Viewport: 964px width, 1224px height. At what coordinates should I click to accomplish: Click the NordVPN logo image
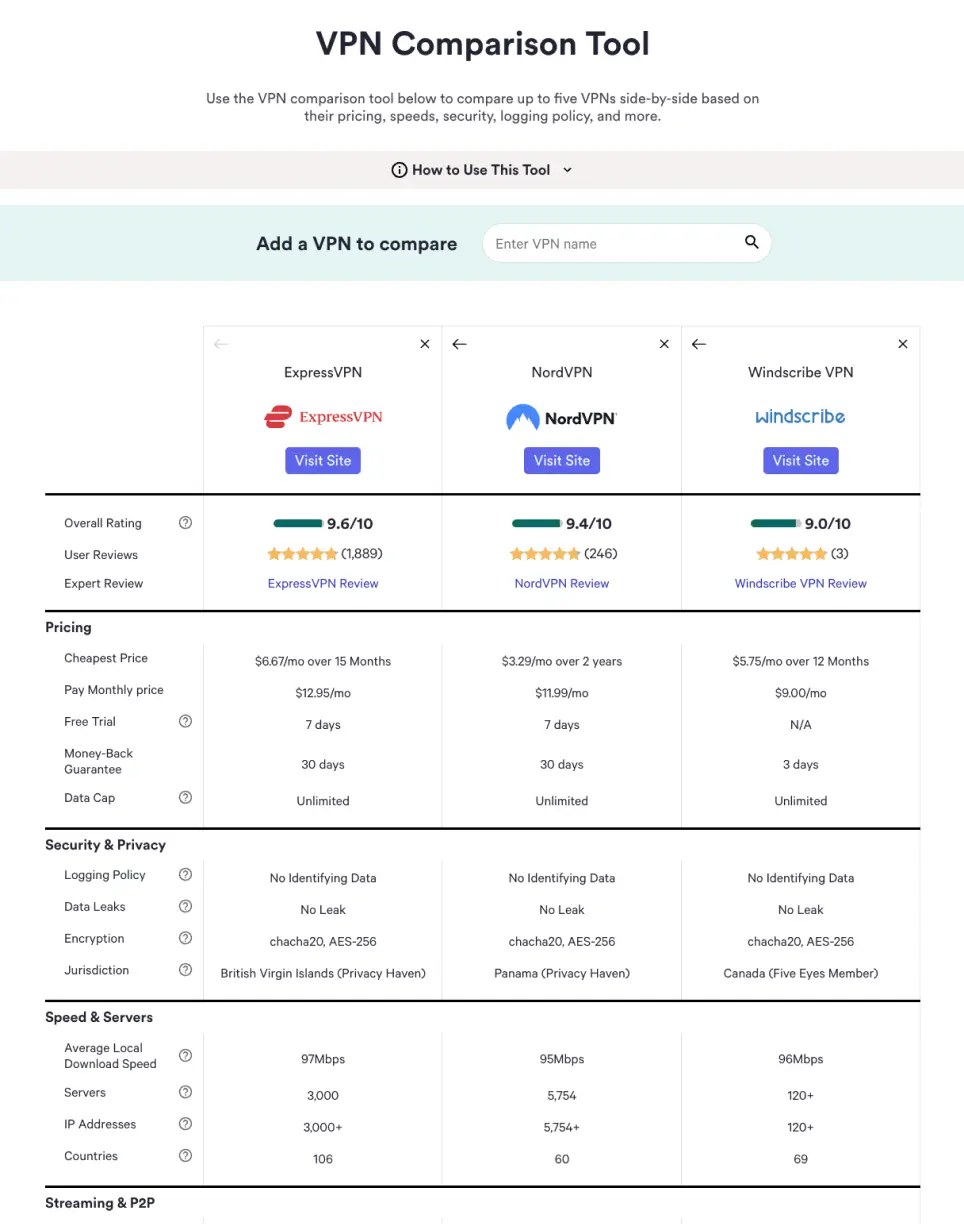[562, 418]
